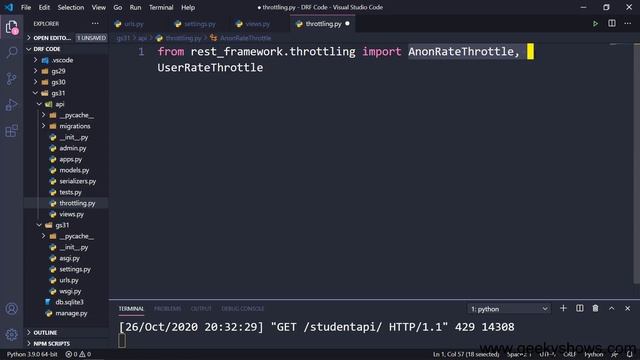Open the Source Control view

12,78
